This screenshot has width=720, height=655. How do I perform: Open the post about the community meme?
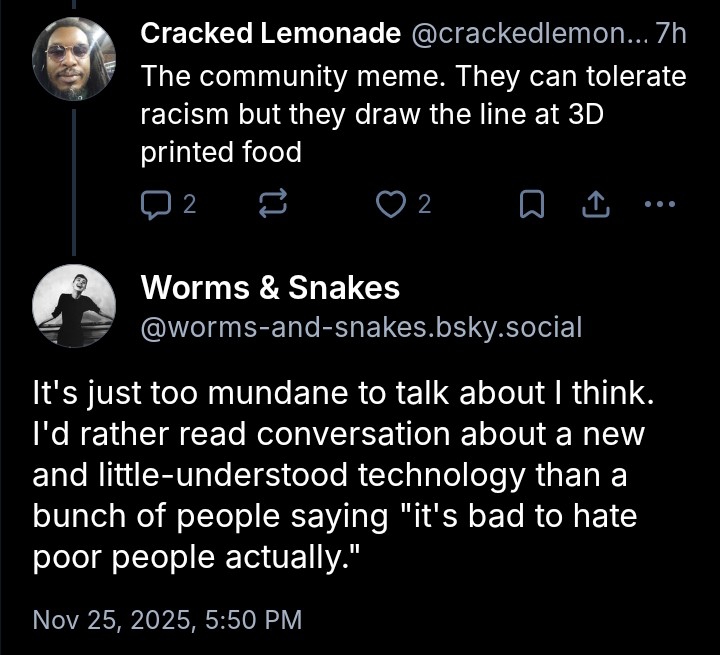[412, 114]
